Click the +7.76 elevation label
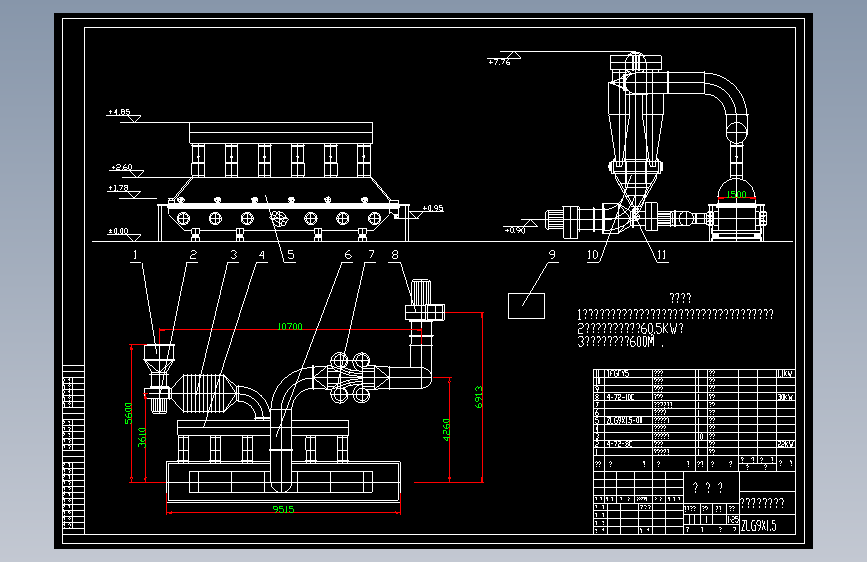 499,63
